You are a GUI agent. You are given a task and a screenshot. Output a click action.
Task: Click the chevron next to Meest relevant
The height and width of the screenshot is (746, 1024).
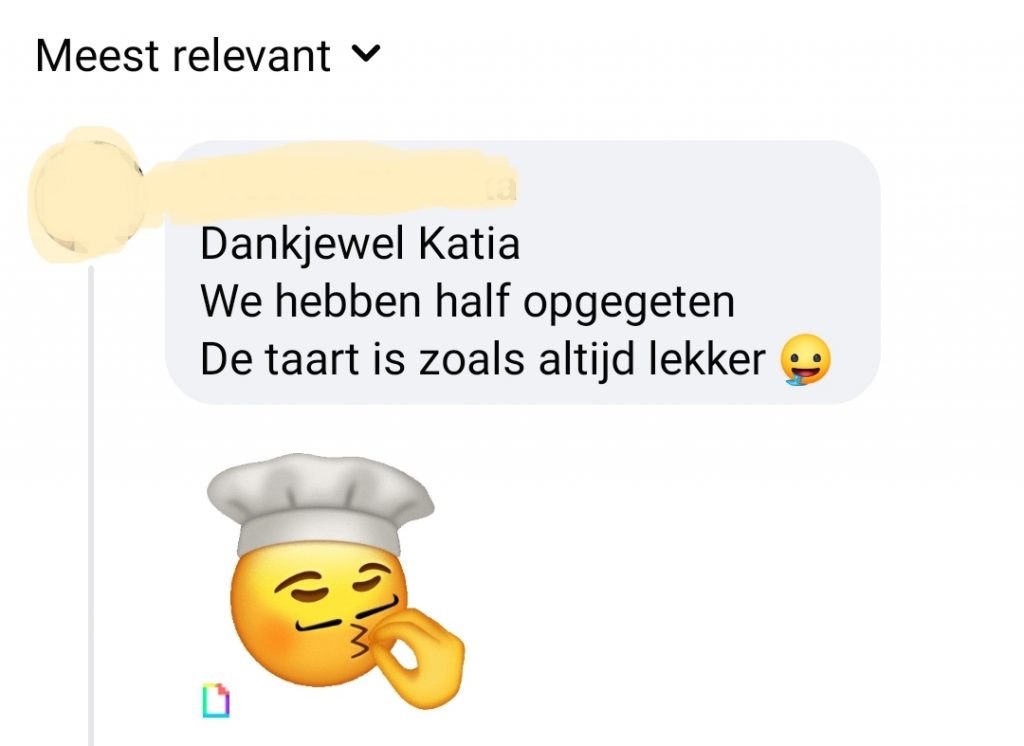(366, 54)
